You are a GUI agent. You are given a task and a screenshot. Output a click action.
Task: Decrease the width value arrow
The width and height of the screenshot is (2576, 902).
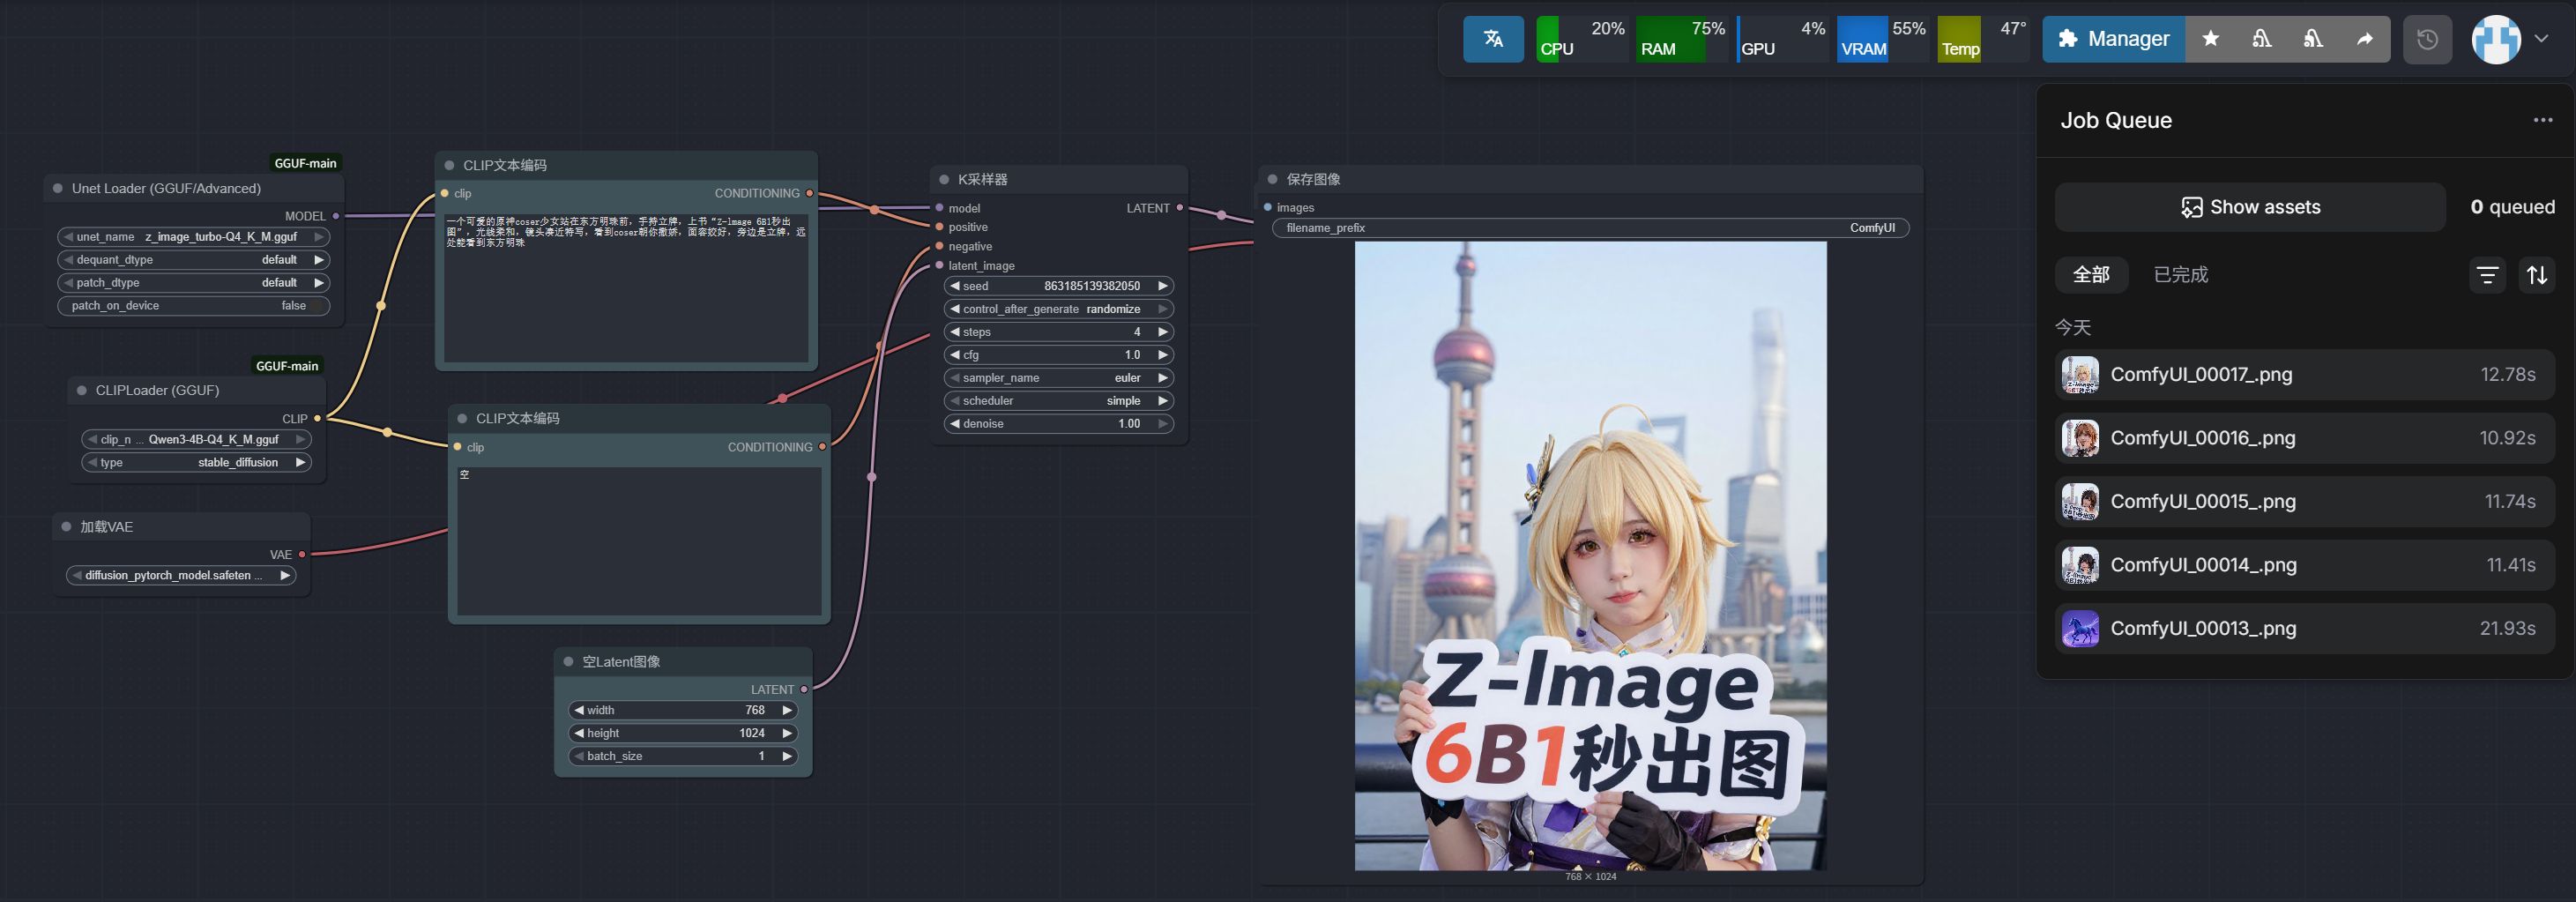coord(579,711)
